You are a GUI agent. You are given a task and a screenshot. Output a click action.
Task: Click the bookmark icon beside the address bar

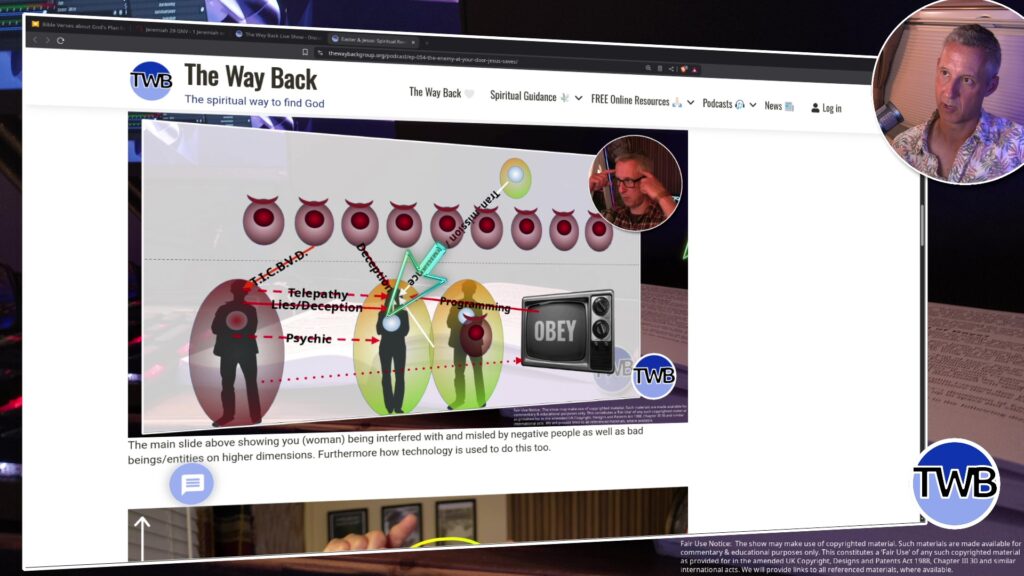click(x=305, y=52)
